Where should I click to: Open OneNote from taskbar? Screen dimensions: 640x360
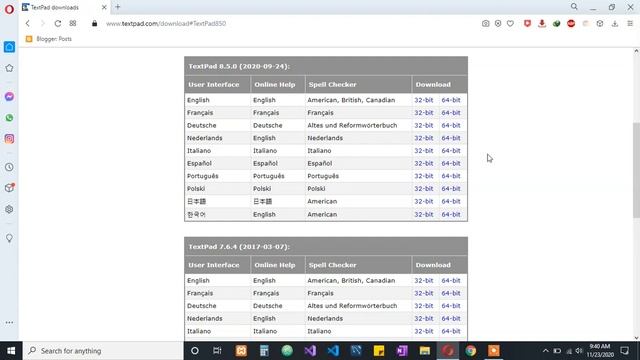402,351
